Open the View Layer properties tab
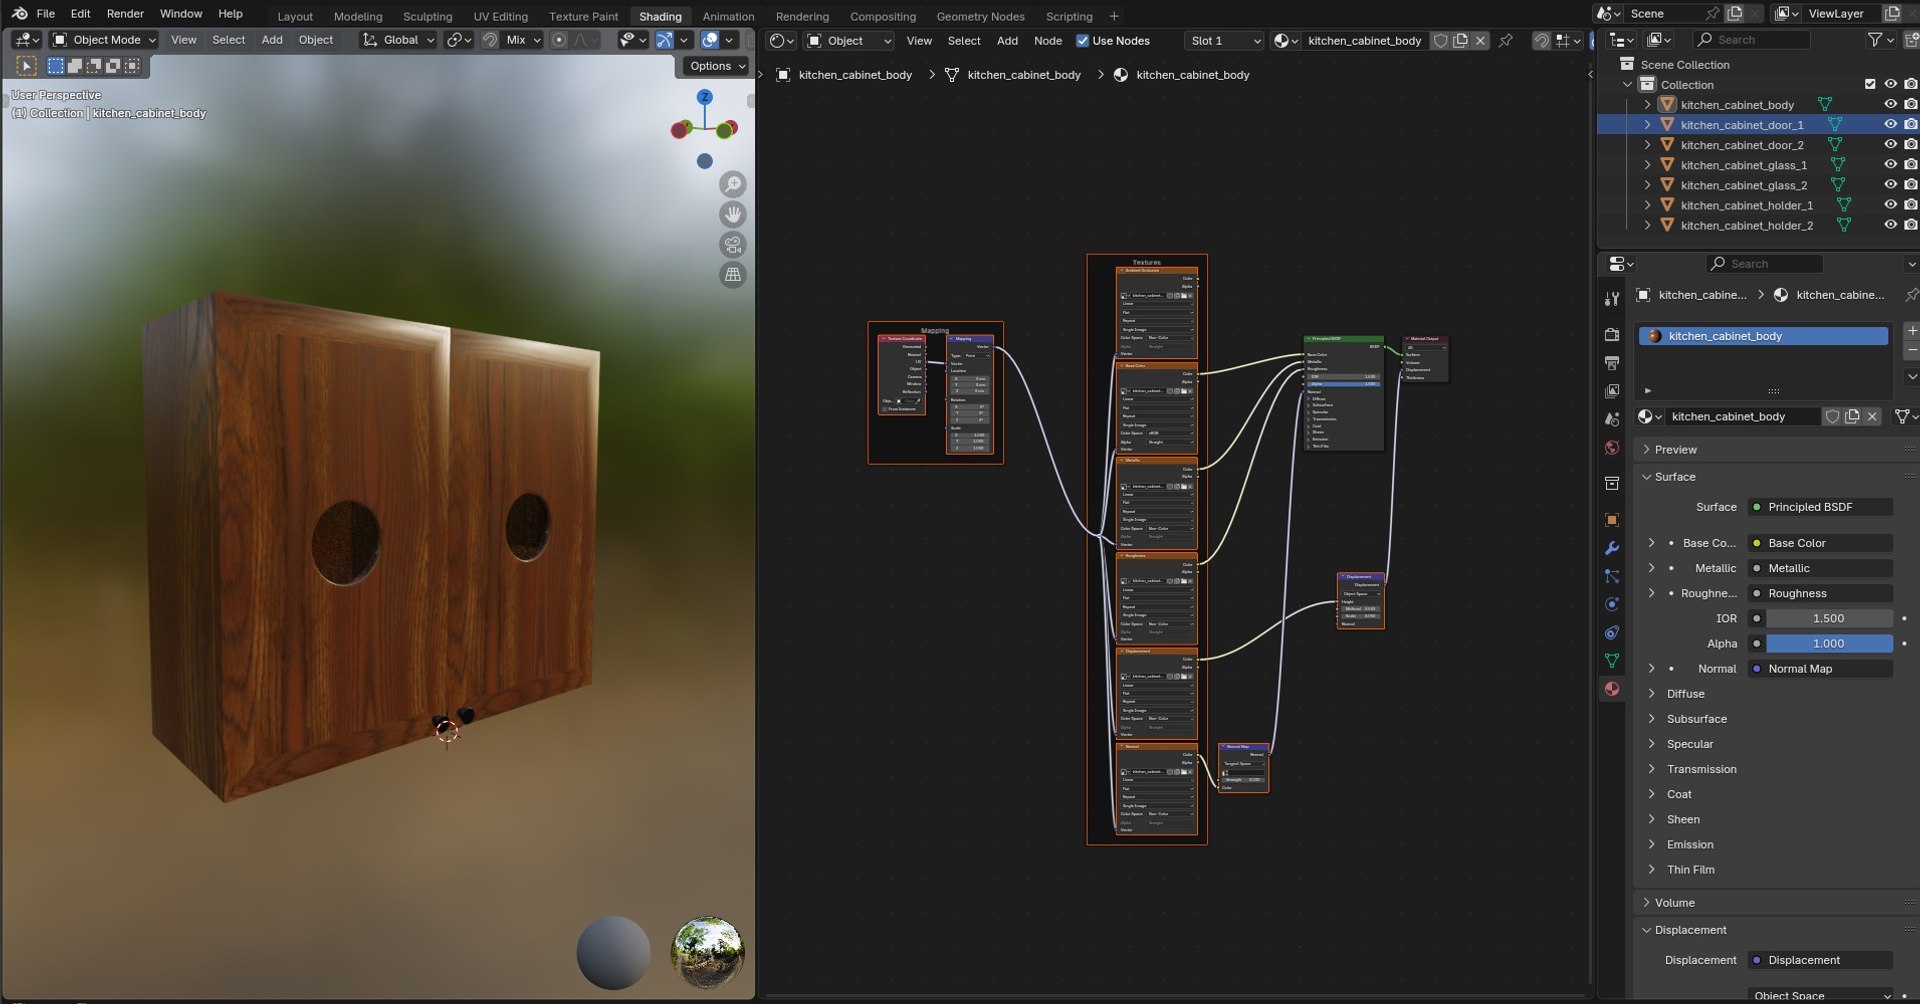This screenshot has height=1004, width=1920. tap(1612, 391)
